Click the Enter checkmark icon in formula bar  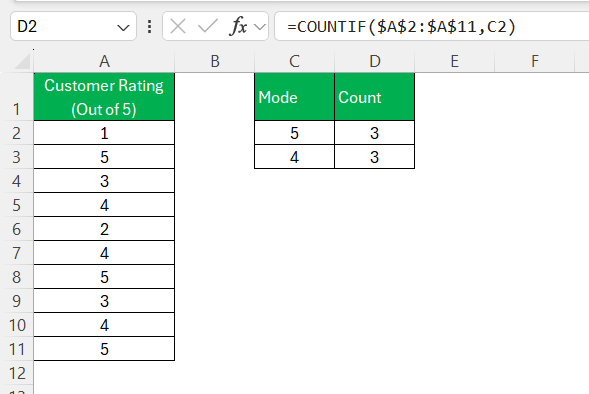[x=207, y=27]
